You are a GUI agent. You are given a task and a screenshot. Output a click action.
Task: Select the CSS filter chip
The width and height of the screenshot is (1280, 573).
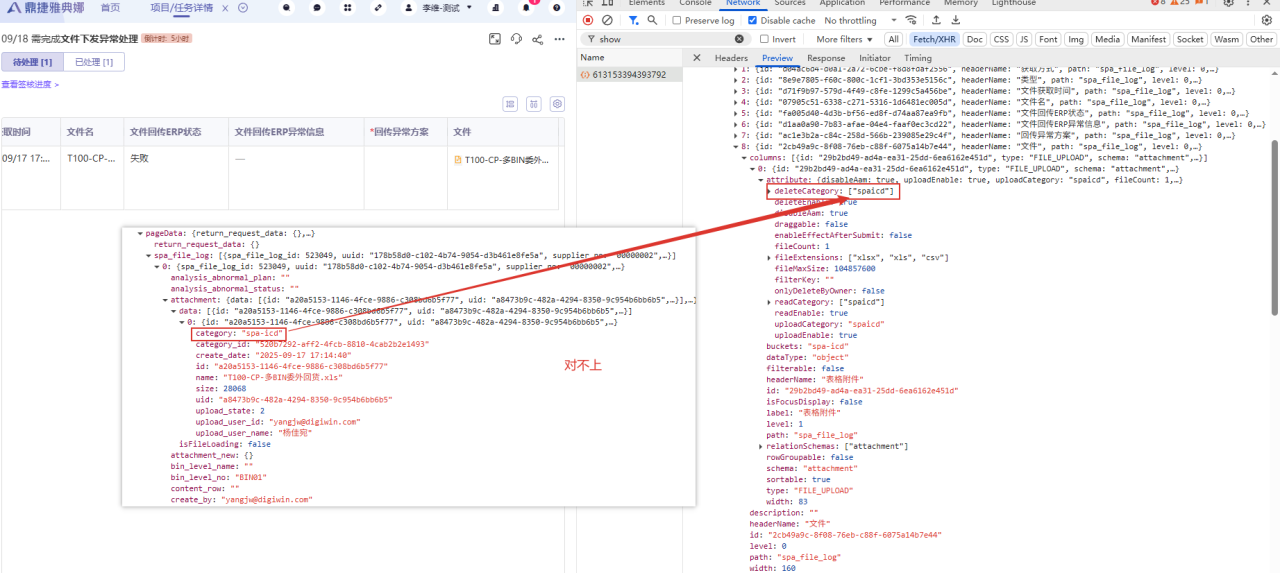click(x=1001, y=39)
